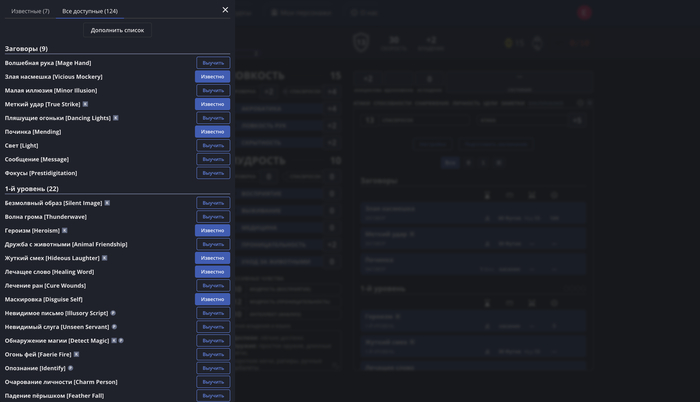Click concentration icon next to Silent Image
700x402 pixels.
click(107, 203)
